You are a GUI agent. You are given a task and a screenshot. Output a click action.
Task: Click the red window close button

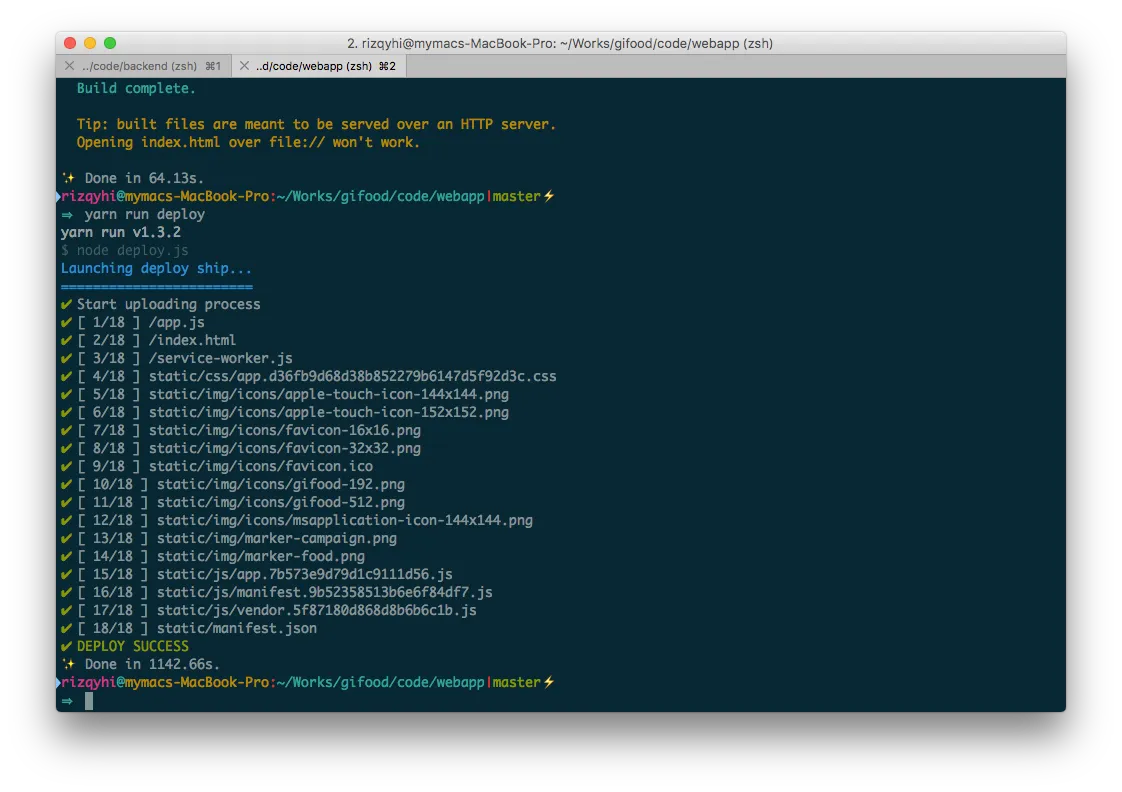70,43
